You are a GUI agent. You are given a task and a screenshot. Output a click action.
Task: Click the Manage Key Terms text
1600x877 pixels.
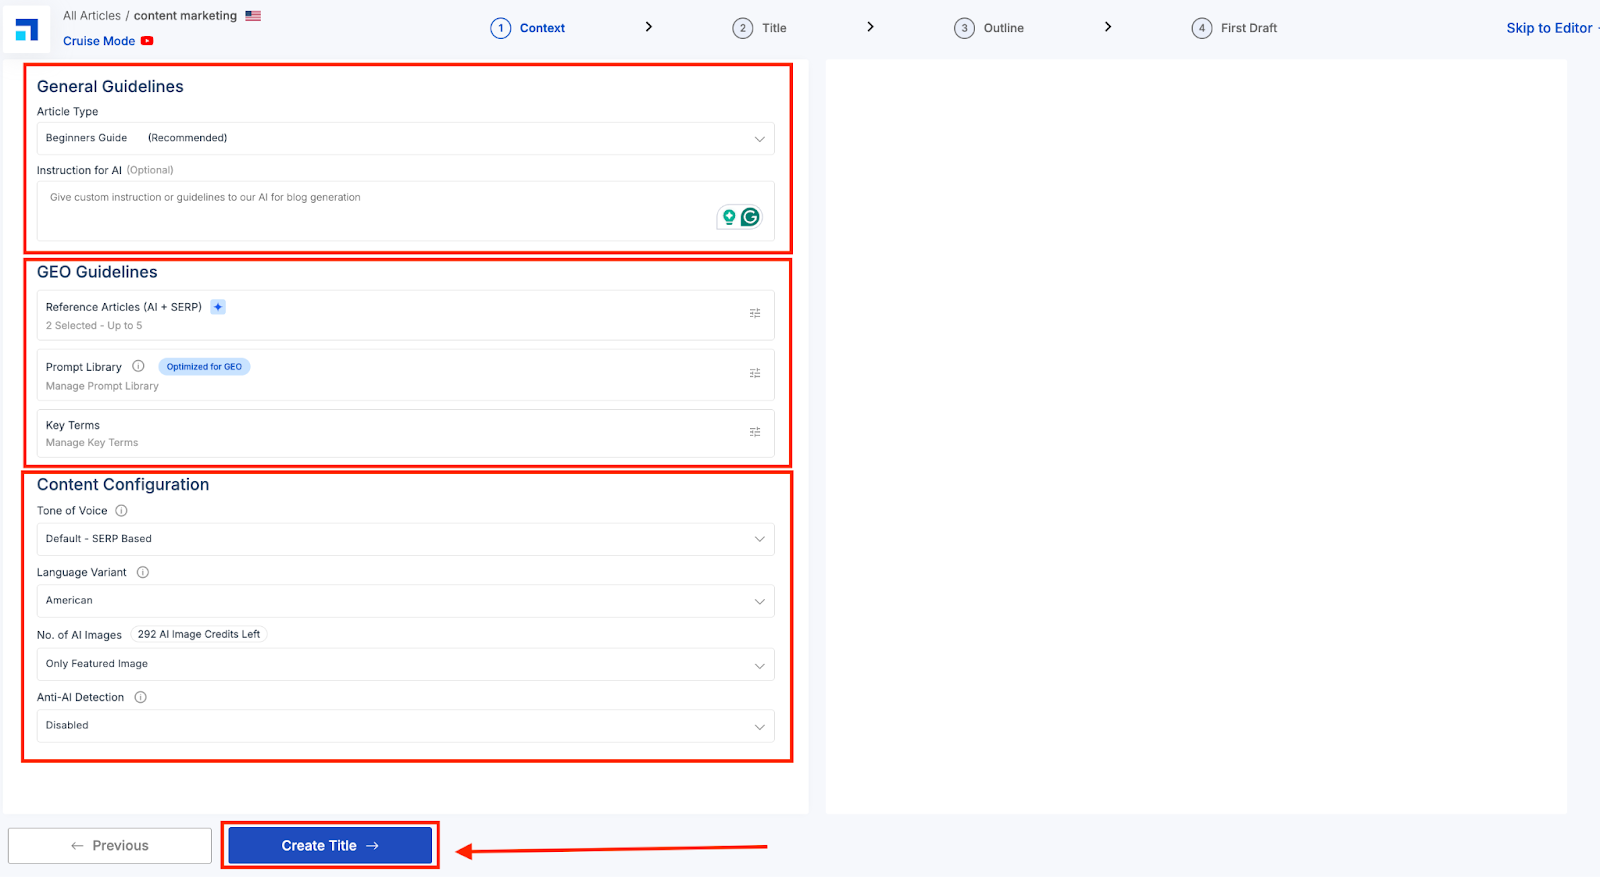point(92,443)
